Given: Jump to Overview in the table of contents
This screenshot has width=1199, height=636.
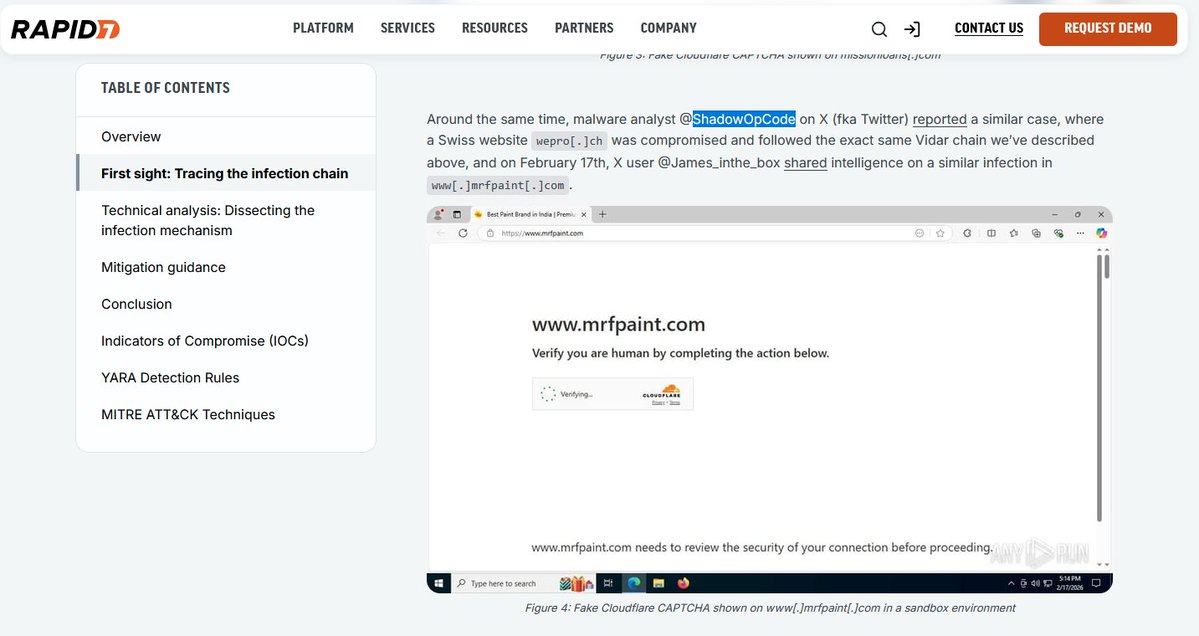Looking at the screenshot, I should pyautogui.click(x=131, y=137).
